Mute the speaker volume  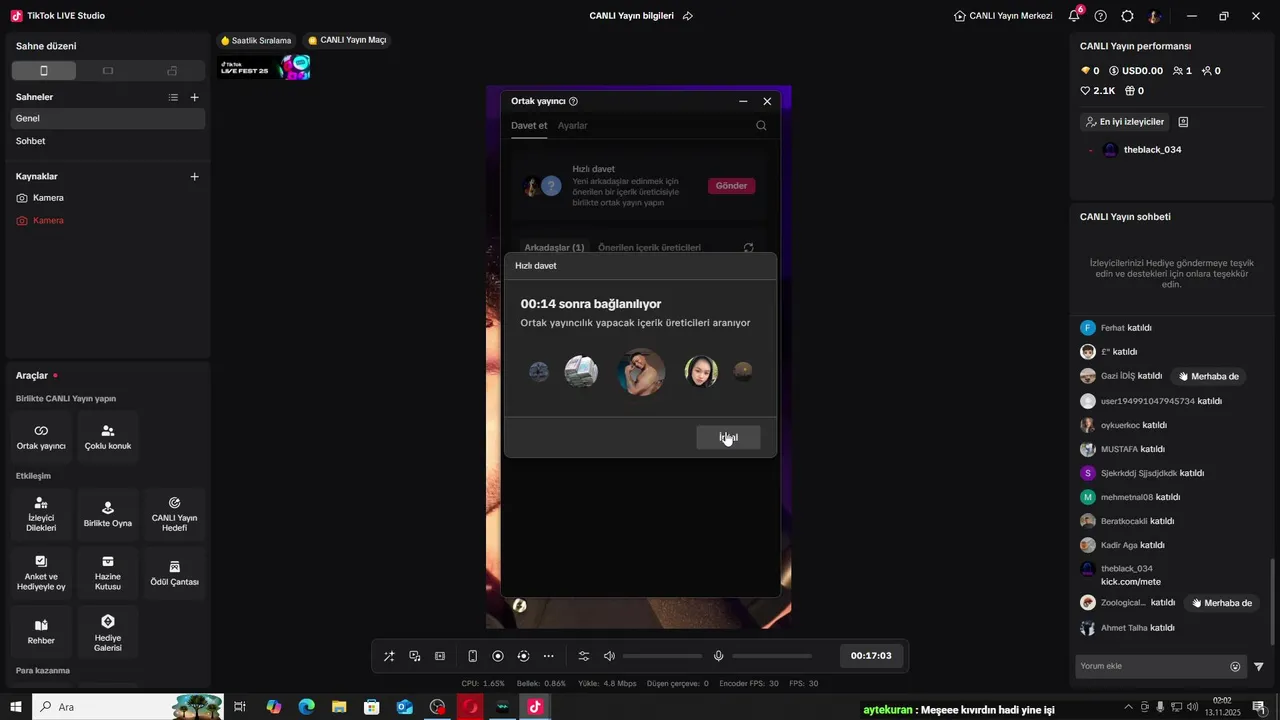(609, 656)
